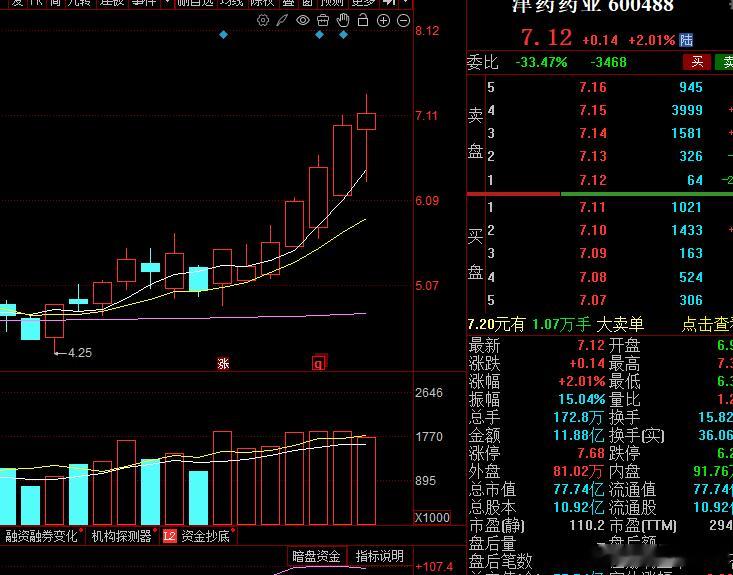Click the 委比 difference -3468

click(x=608, y=62)
